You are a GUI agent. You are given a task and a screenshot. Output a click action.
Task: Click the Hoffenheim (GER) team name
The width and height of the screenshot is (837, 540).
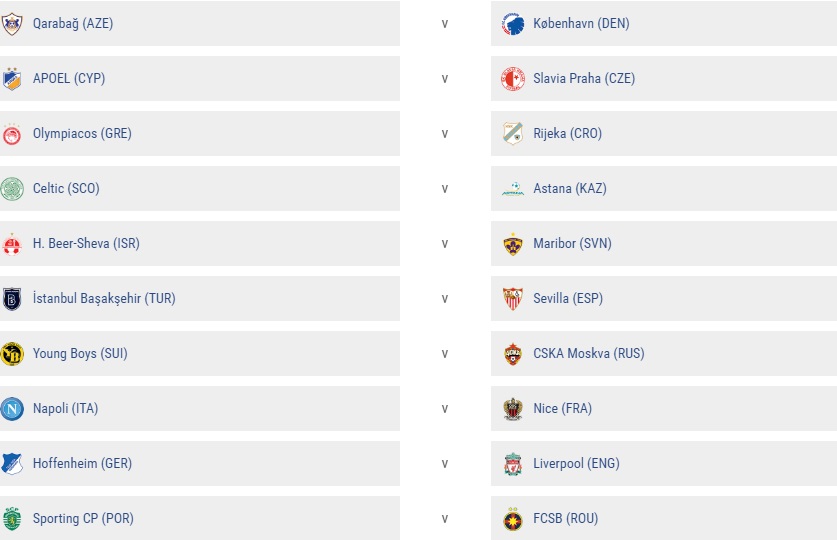(x=82, y=463)
